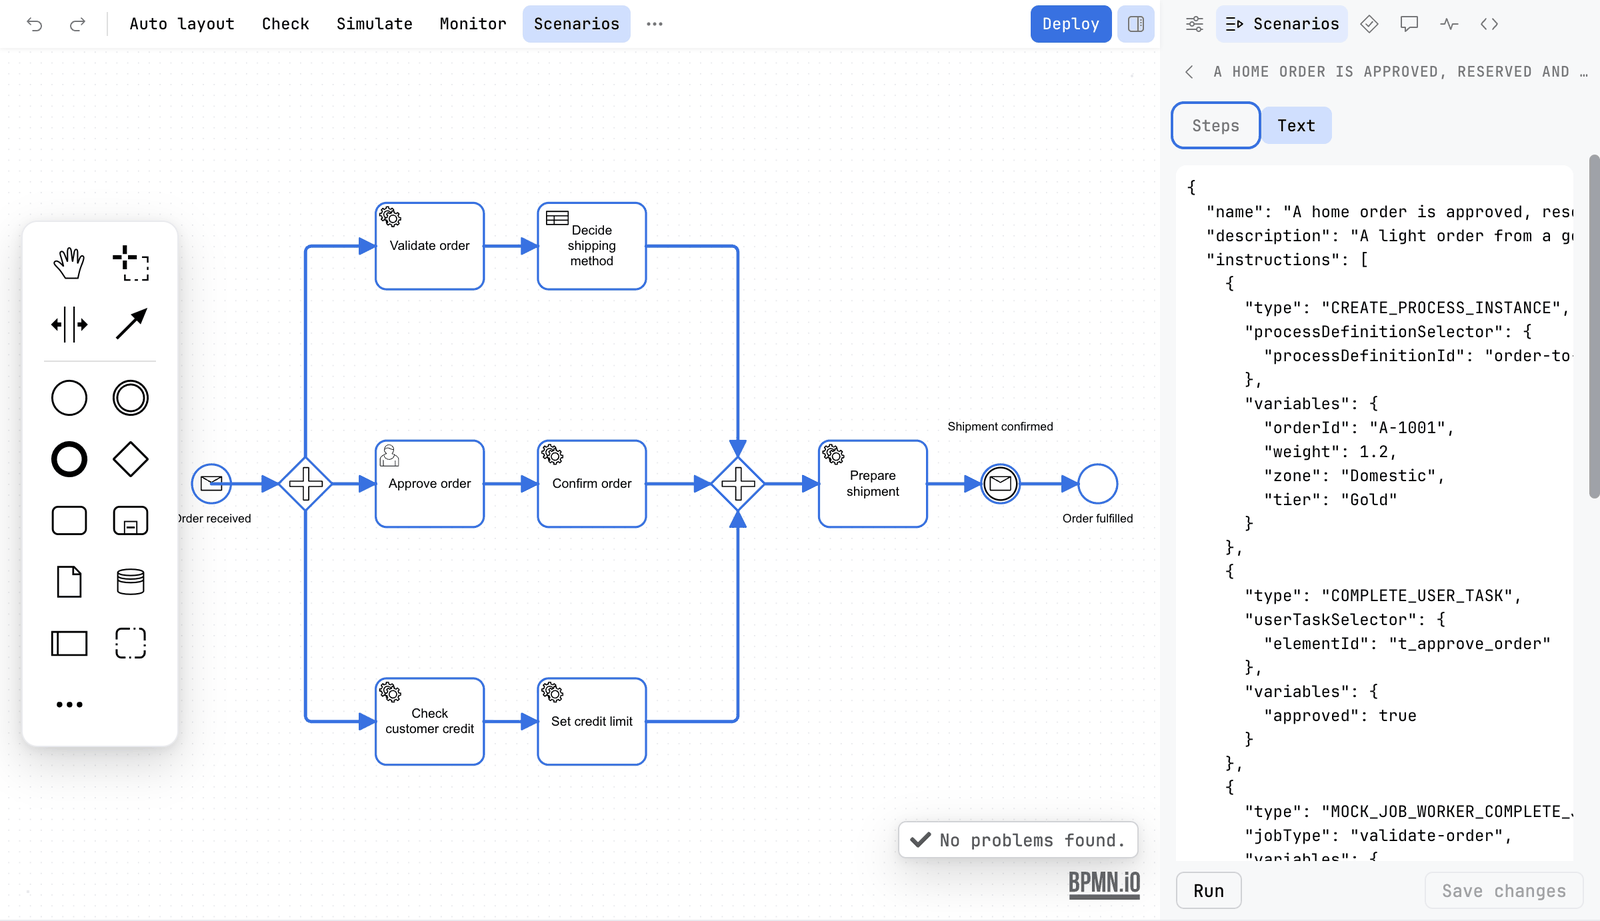Switch to the Steps tab
Image resolution: width=1600 pixels, height=921 pixels.
coord(1216,126)
